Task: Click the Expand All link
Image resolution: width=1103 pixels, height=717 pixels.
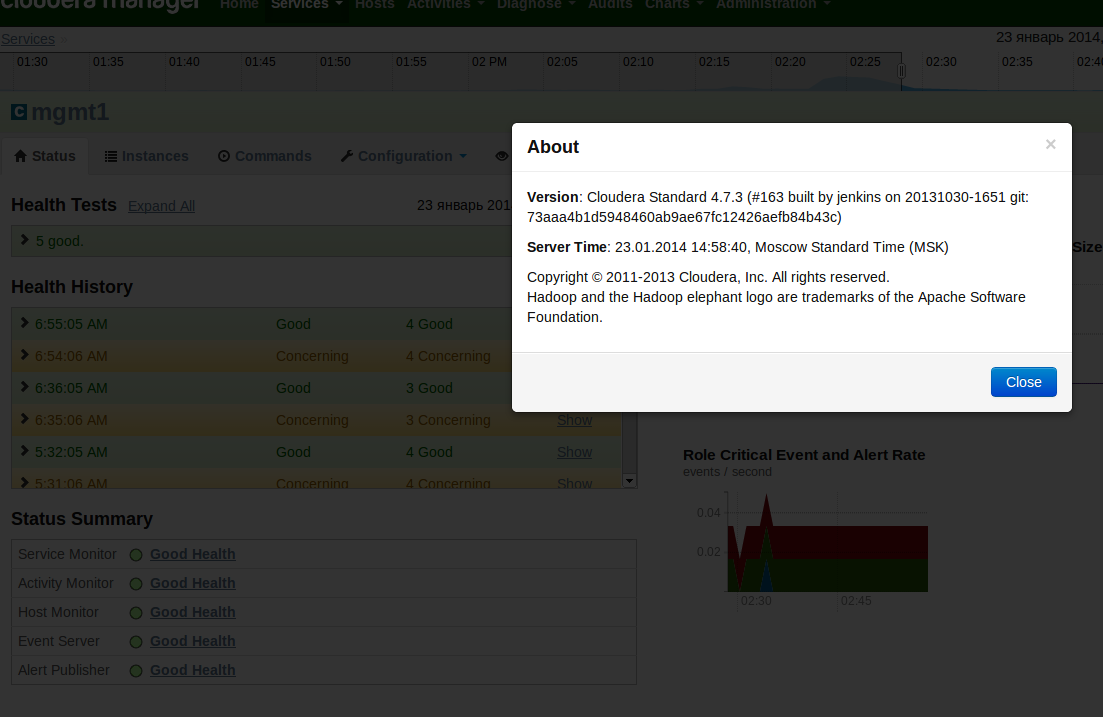Action: click(x=161, y=206)
